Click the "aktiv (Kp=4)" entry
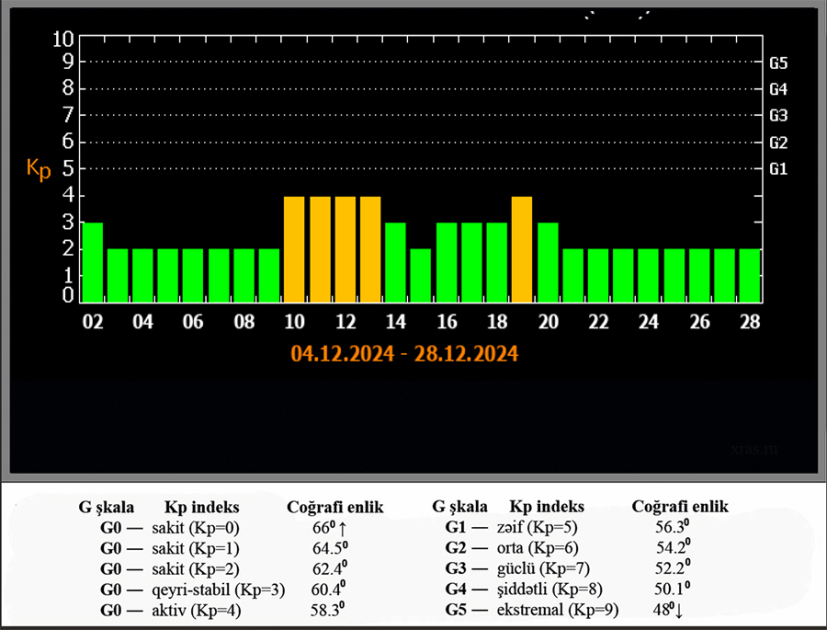 click(197, 610)
